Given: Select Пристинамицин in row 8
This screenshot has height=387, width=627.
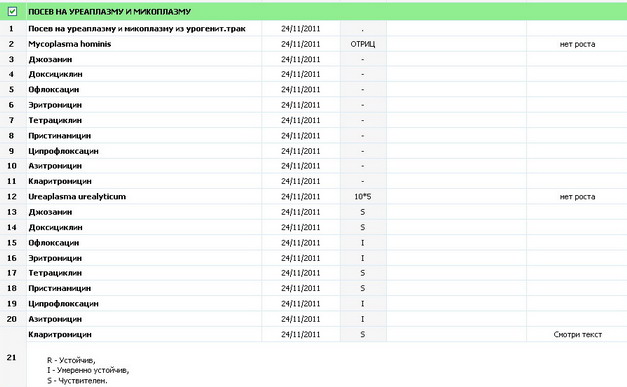Looking at the screenshot, I should [x=60, y=136].
